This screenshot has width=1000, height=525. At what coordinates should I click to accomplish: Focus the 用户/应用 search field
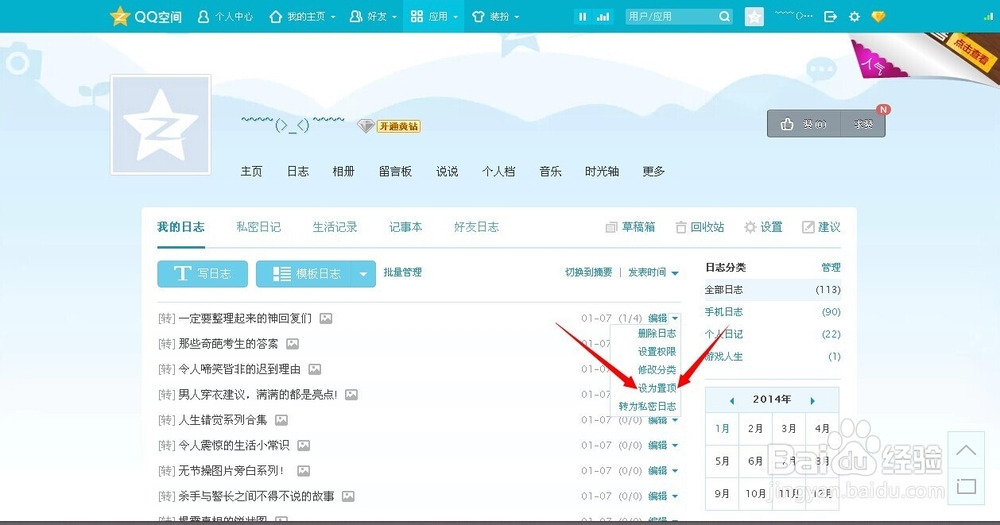(x=670, y=17)
